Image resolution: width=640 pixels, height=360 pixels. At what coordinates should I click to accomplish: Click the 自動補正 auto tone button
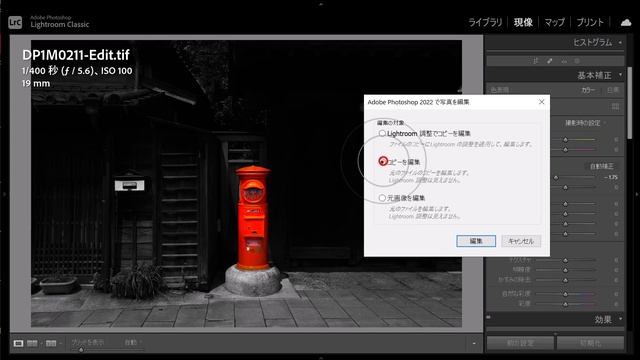coord(602,167)
